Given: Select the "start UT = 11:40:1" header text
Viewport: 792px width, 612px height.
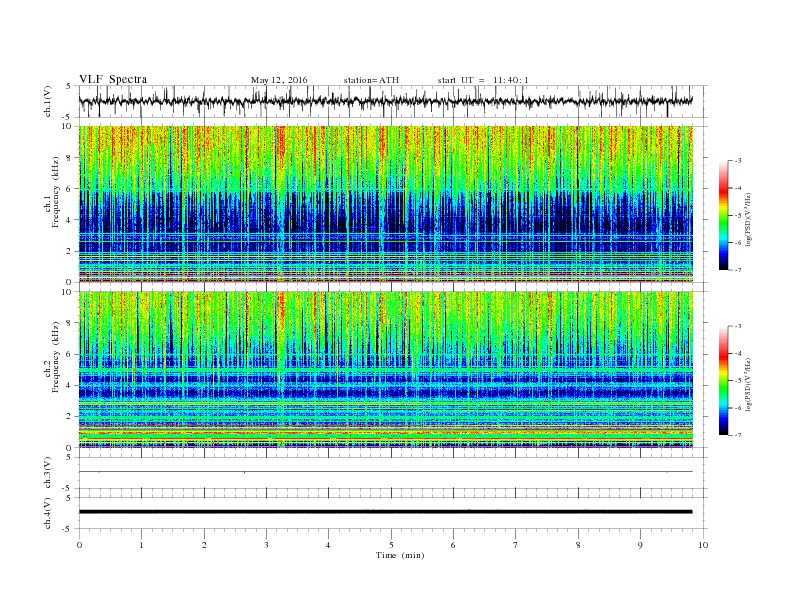Looking at the screenshot, I should tap(483, 80).
